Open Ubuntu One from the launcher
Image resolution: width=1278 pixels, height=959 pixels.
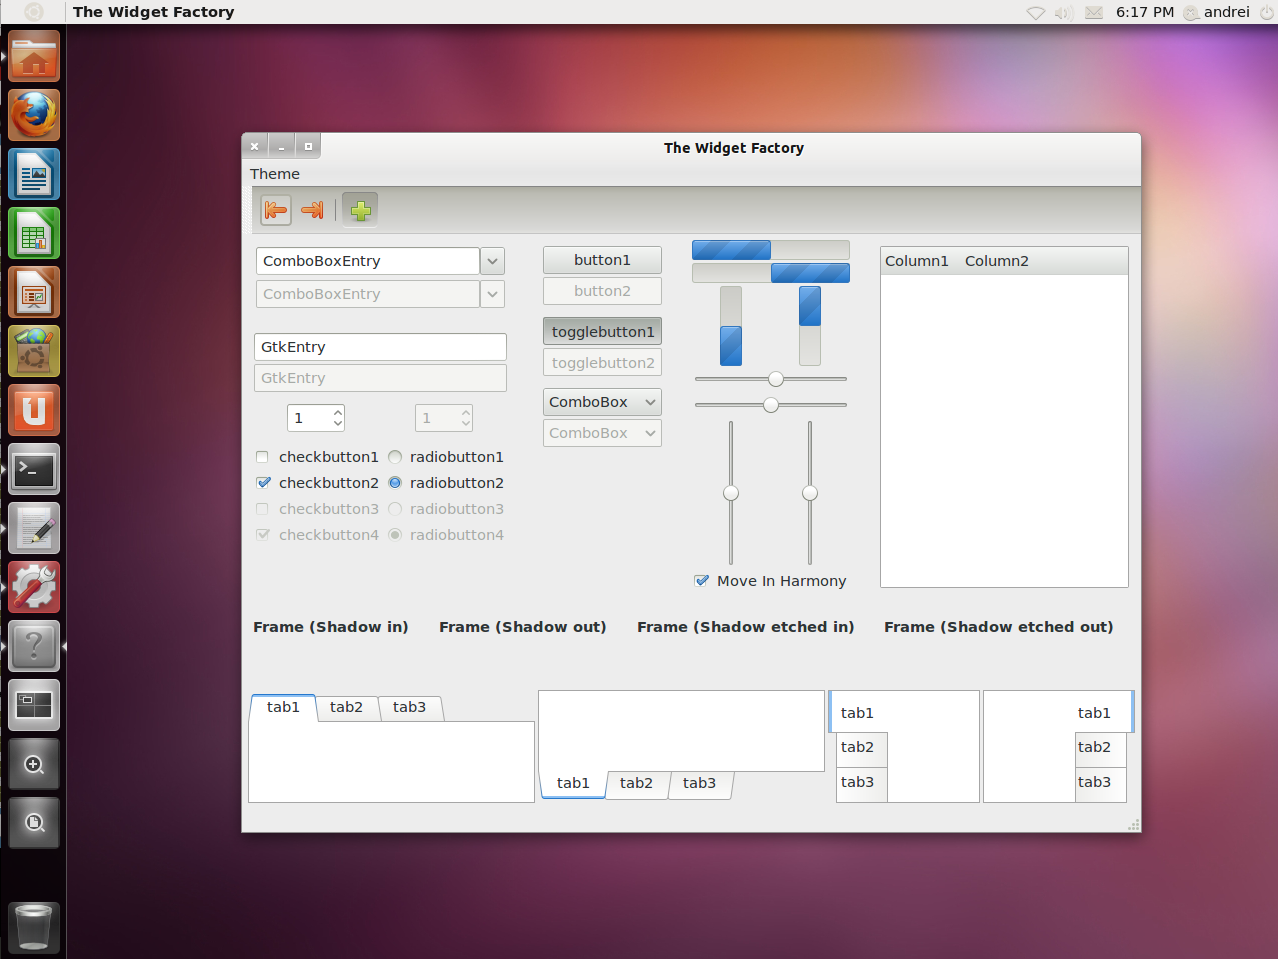coord(34,410)
